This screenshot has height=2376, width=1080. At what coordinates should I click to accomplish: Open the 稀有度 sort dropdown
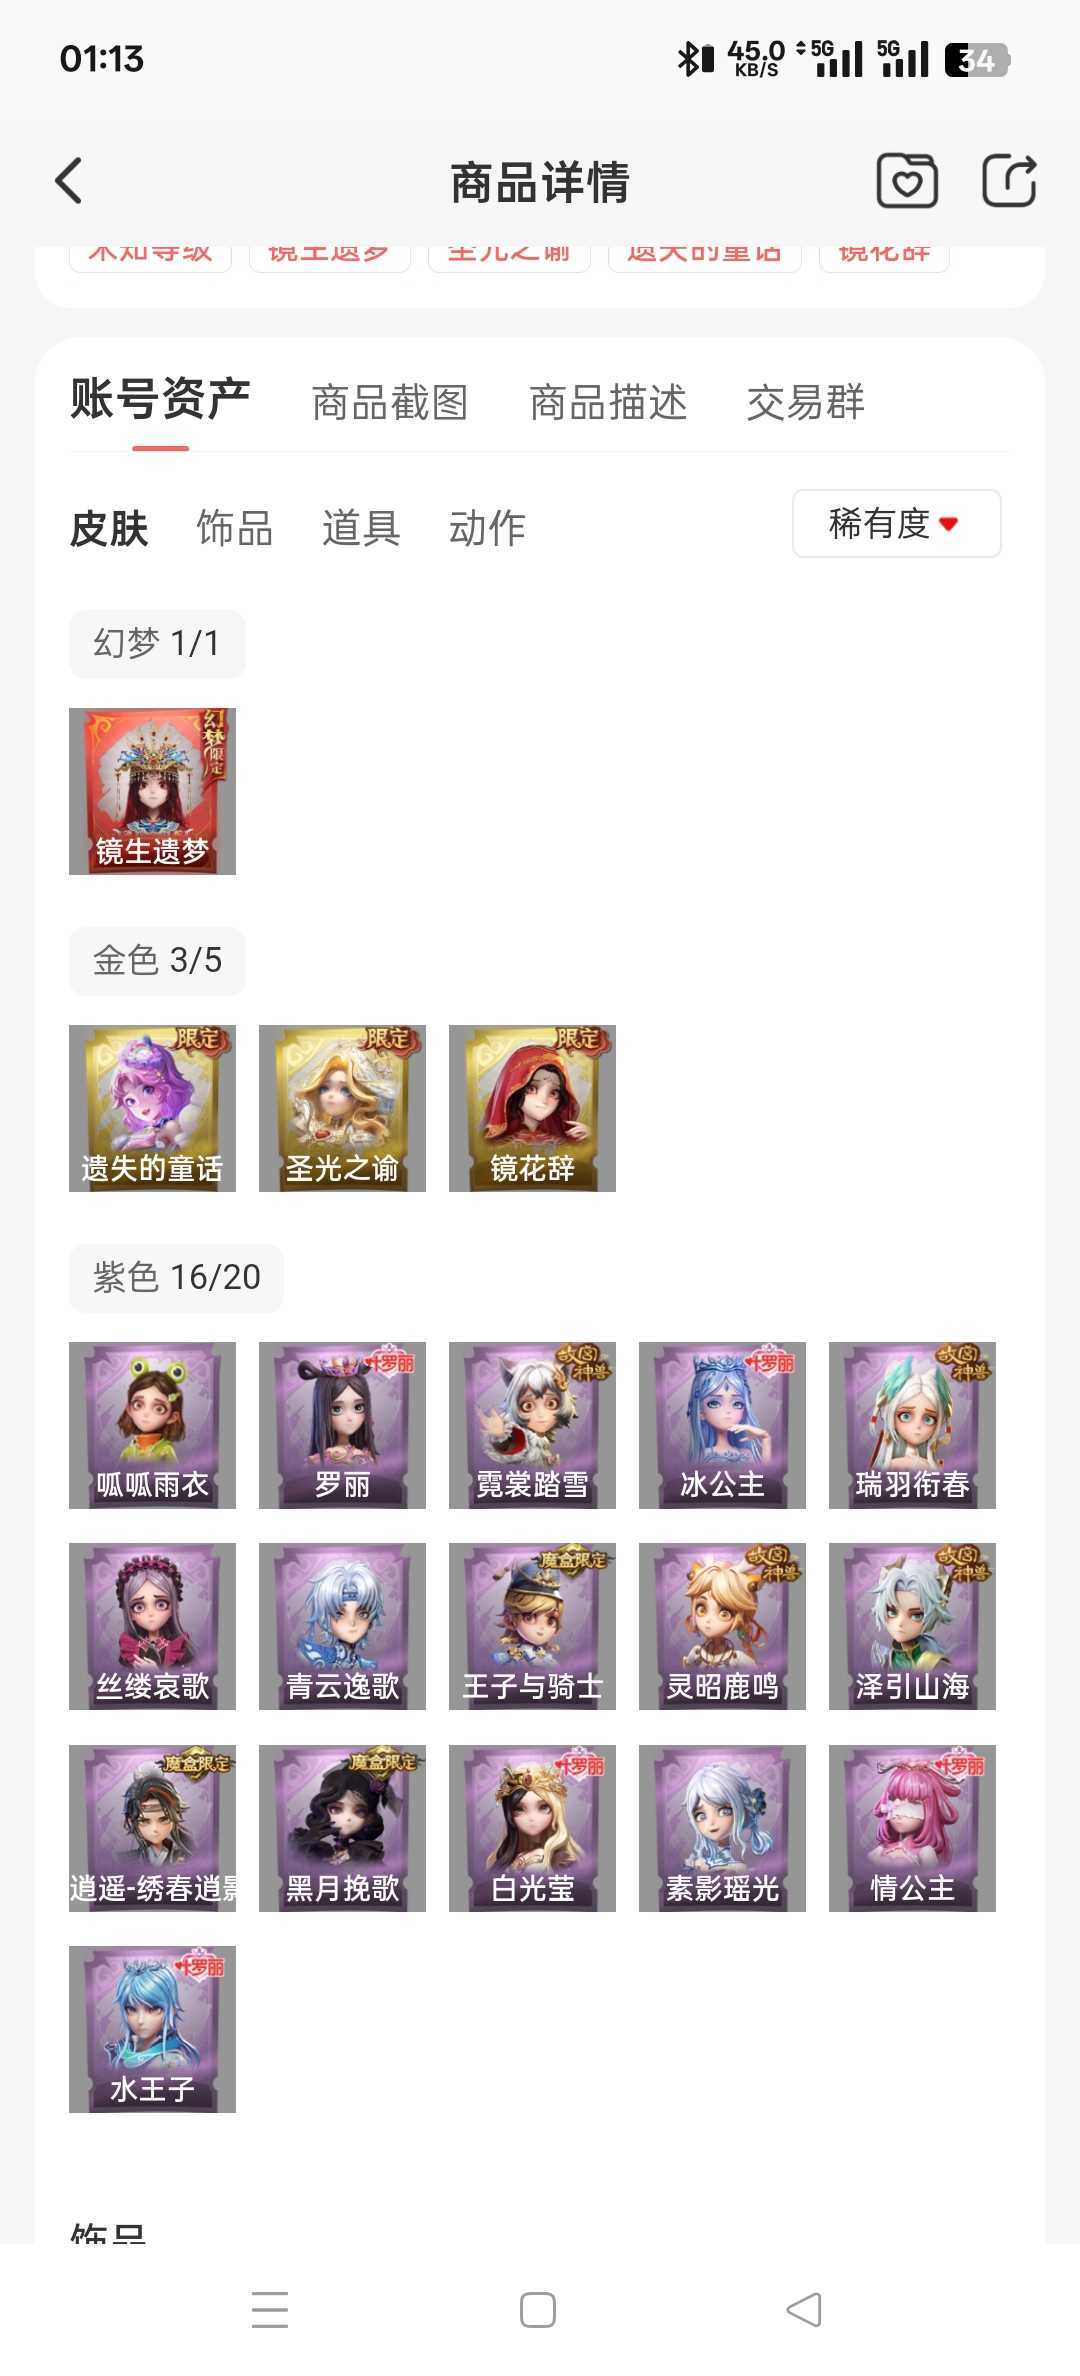point(897,523)
